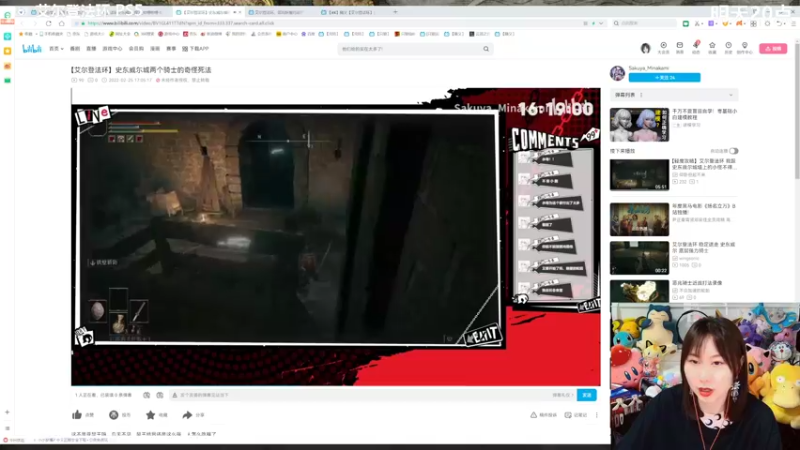This screenshot has height=450, width=800.
Task: Click the green mail icon in left sidebar
Action: click(x=7, y=80)
